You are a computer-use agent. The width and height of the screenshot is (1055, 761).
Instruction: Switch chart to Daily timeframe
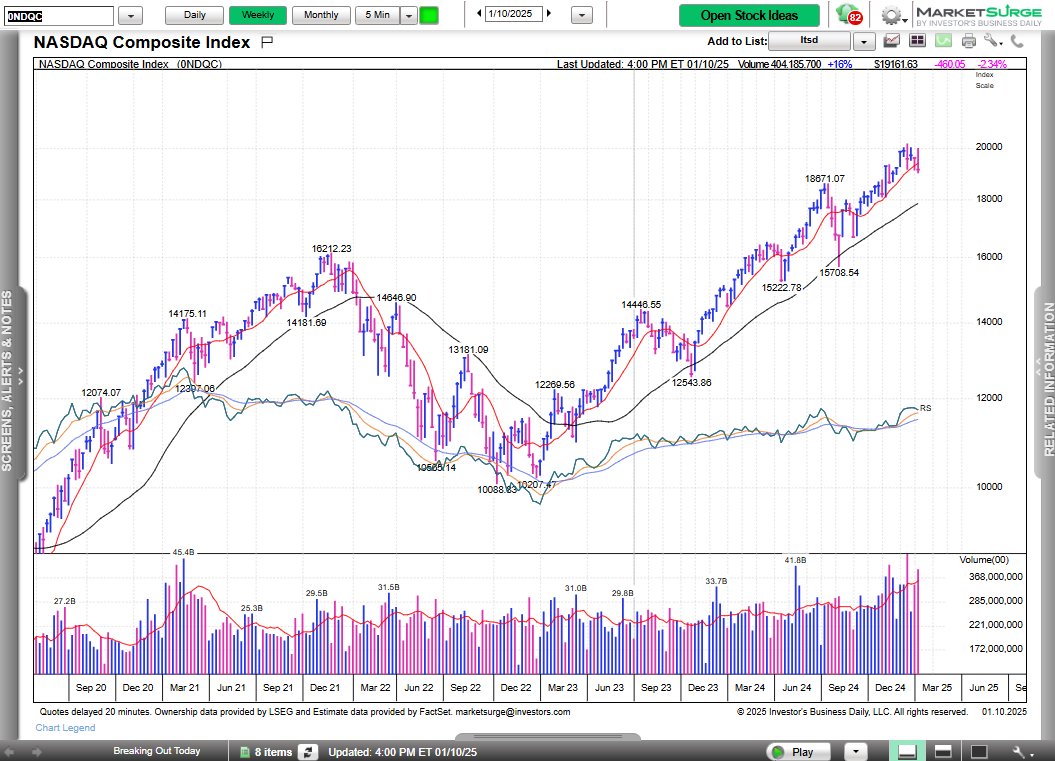click(x=194, y=15)
